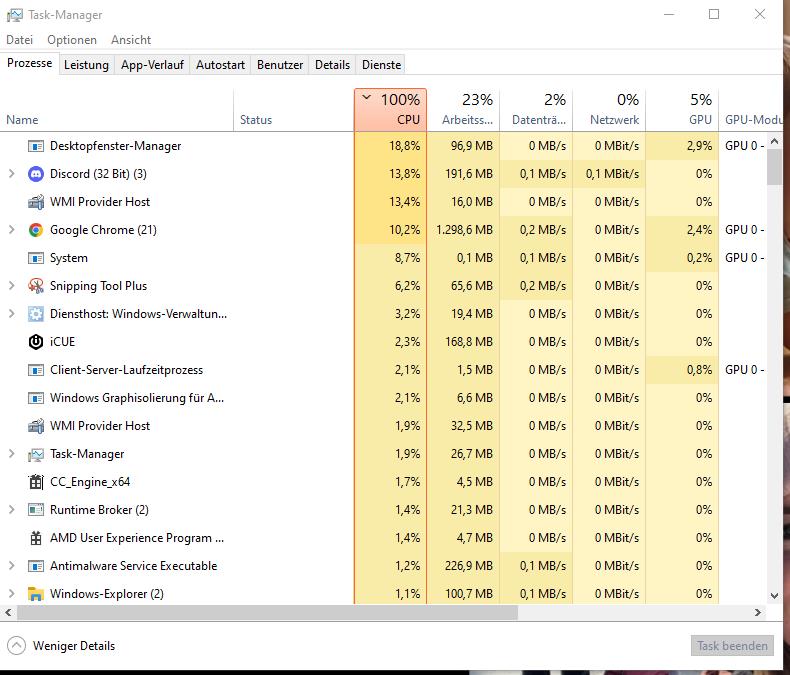Click the iCUE icon
The image size is (790, 675).
36,342
